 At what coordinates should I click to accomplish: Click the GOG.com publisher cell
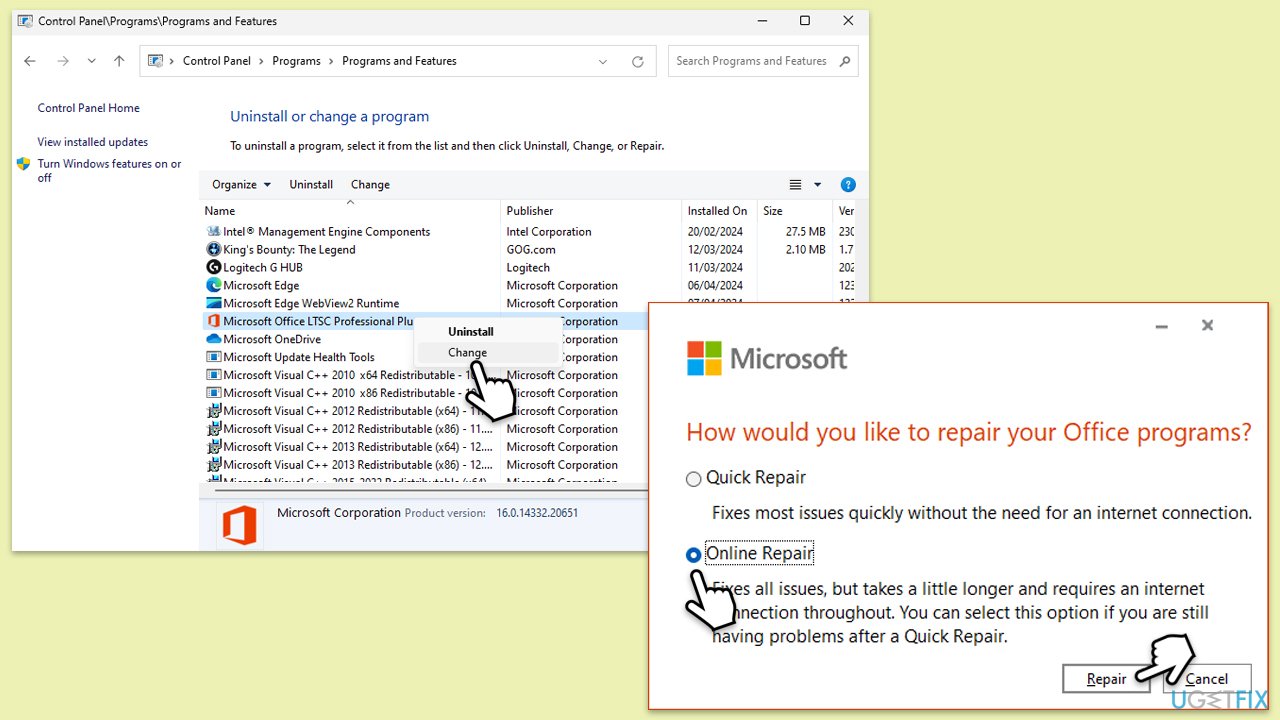pyautogui.click(x=531, y=249)
